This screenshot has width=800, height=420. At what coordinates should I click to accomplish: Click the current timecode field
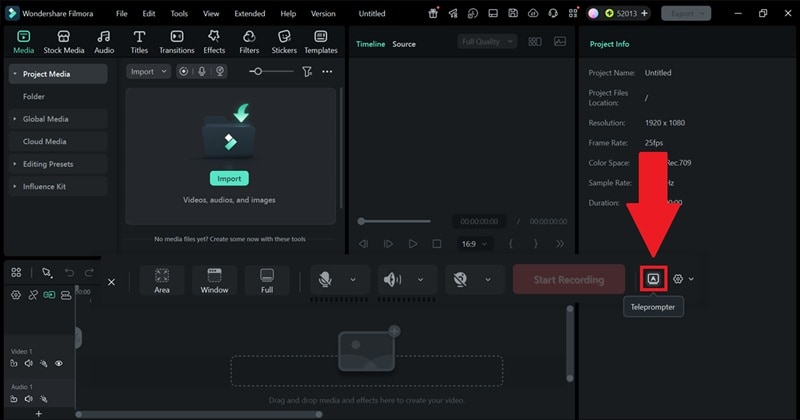click(x=479, y=221)
